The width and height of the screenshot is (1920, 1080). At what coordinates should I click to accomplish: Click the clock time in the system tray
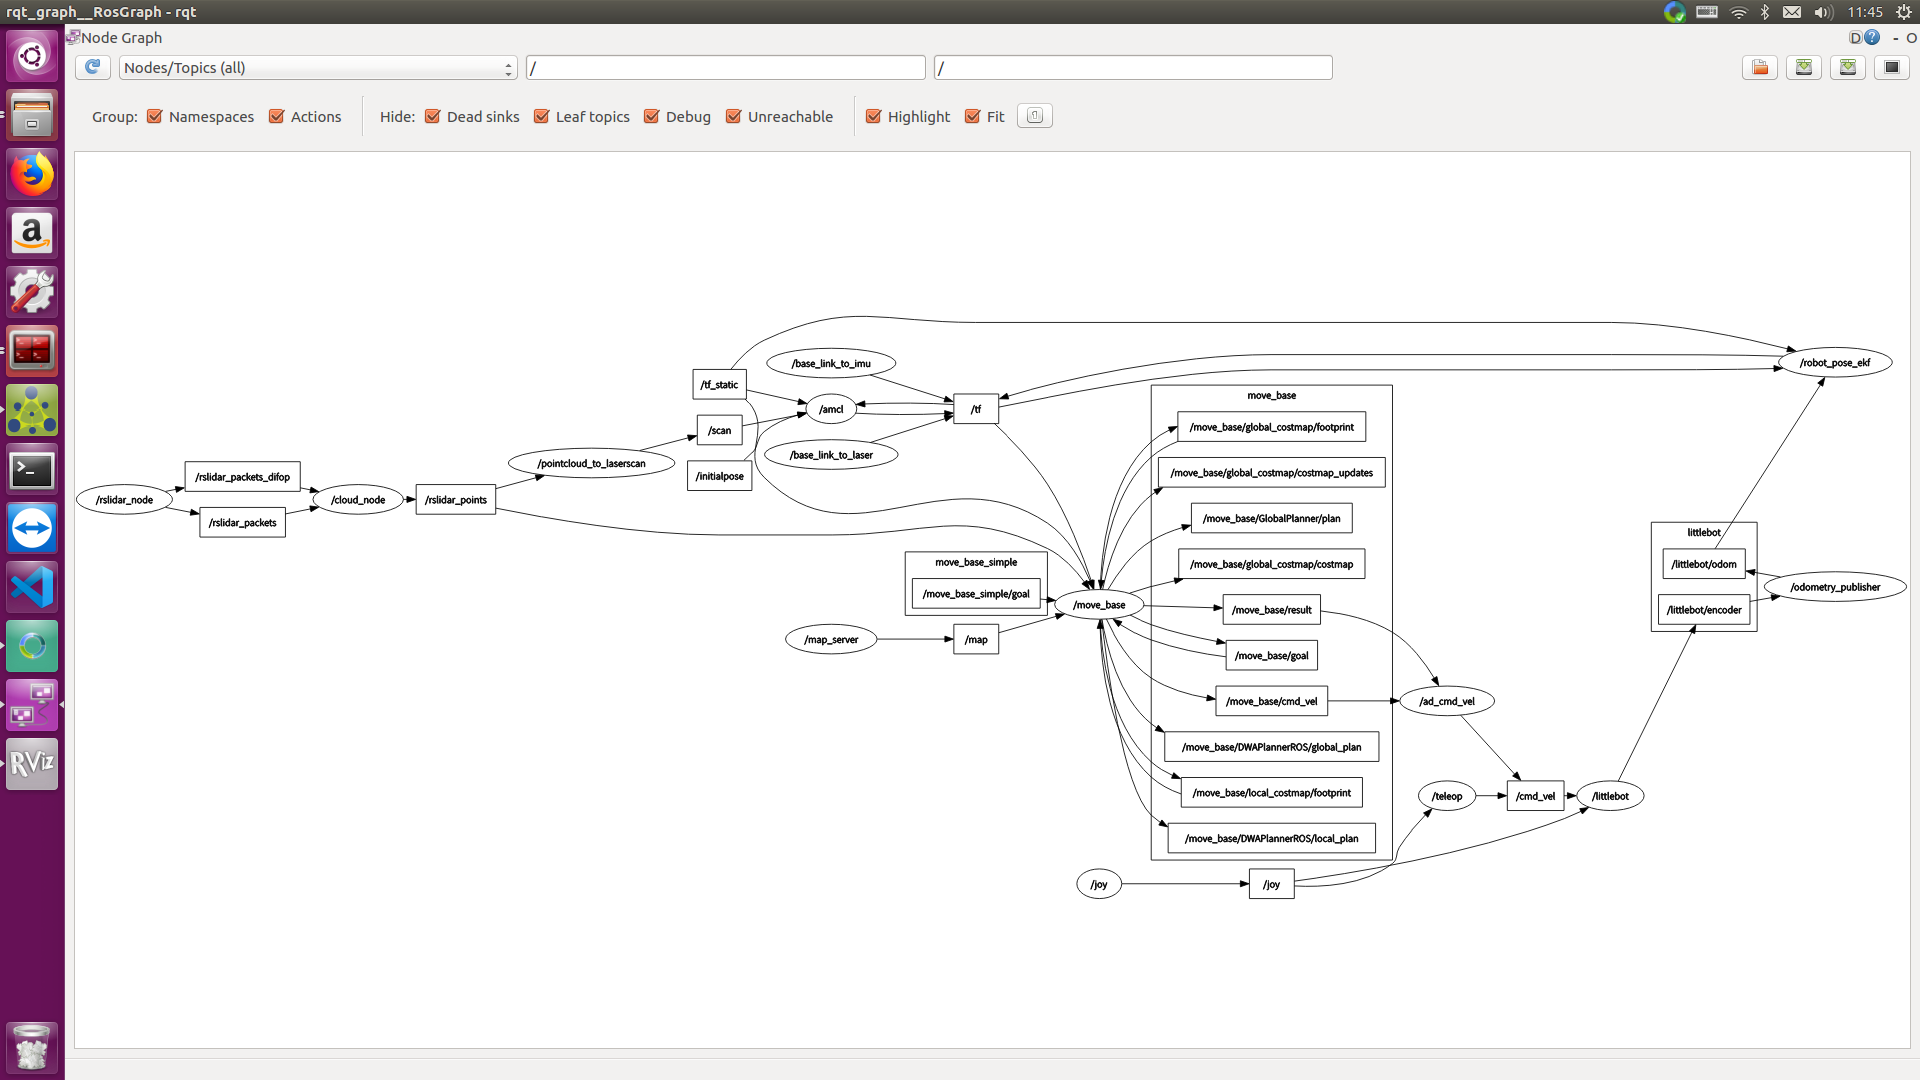[x=1865, y=12]
